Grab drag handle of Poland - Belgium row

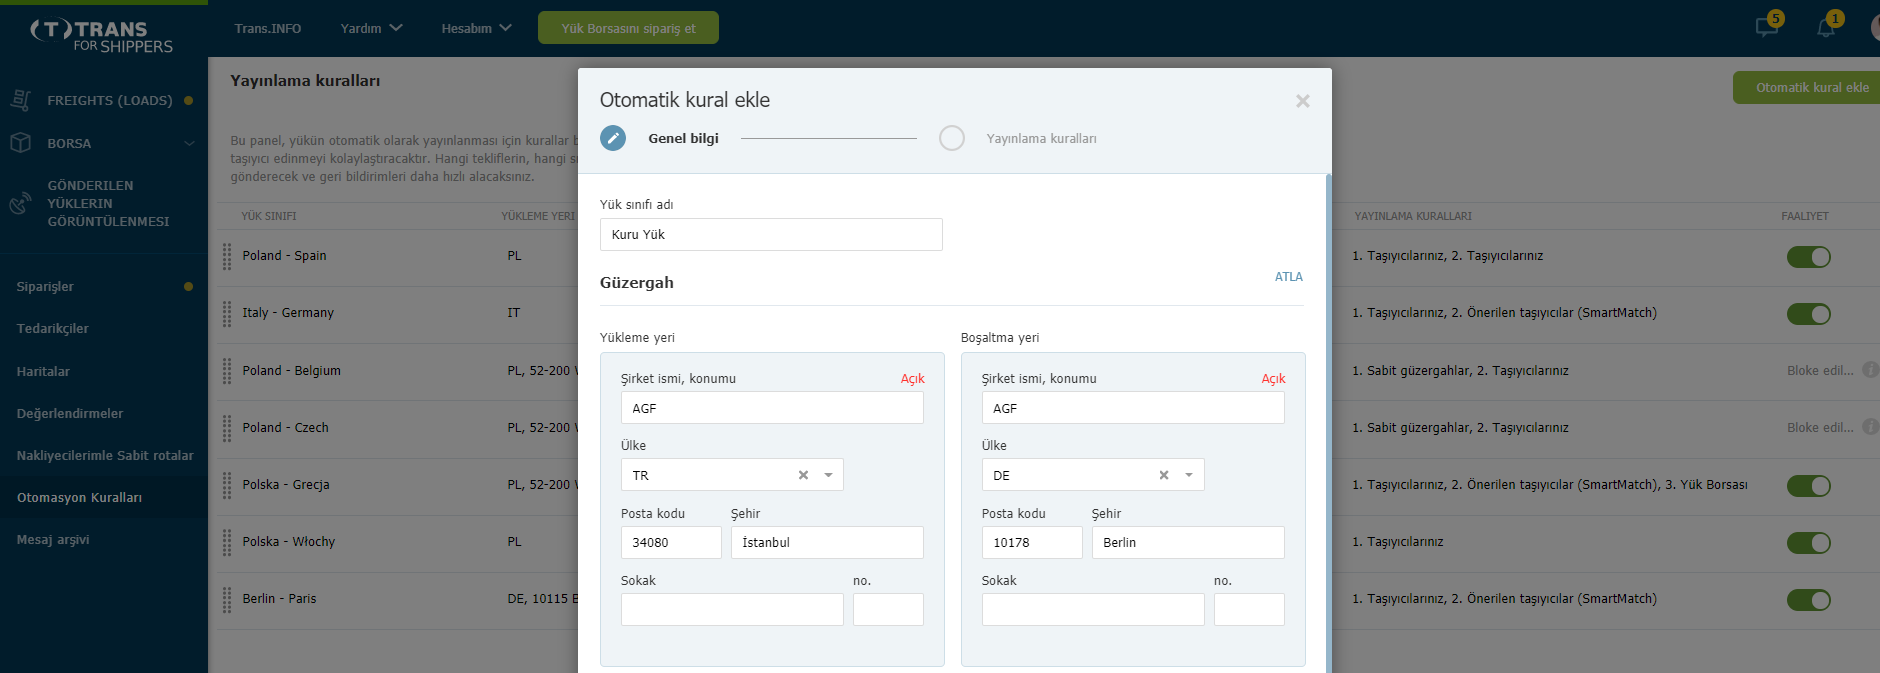click(227, 371)
